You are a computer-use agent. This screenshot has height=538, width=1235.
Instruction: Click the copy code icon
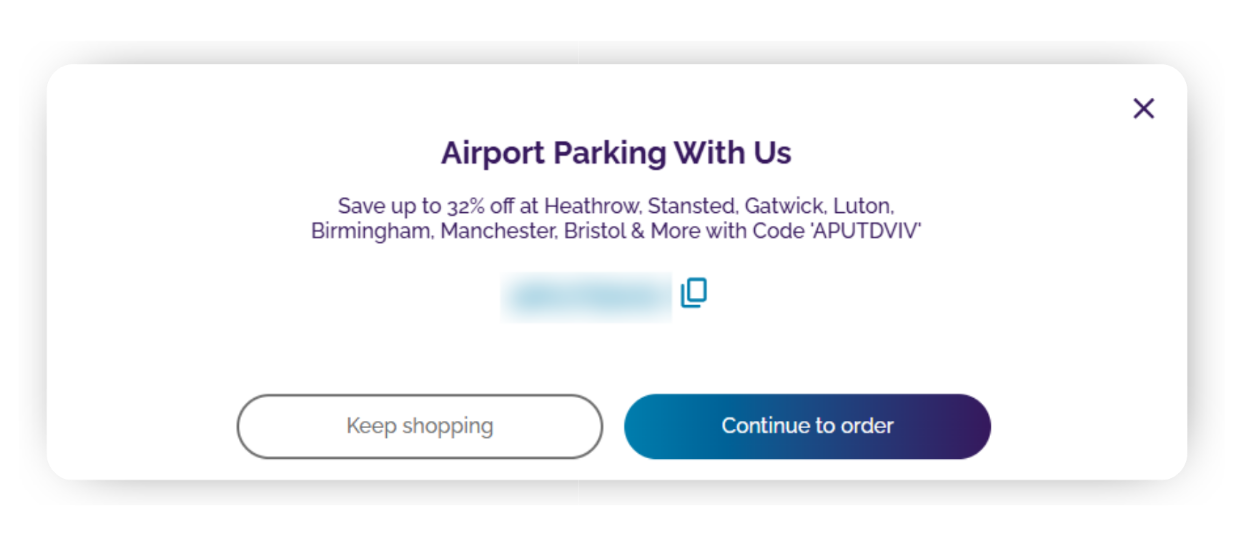point(694,293)
